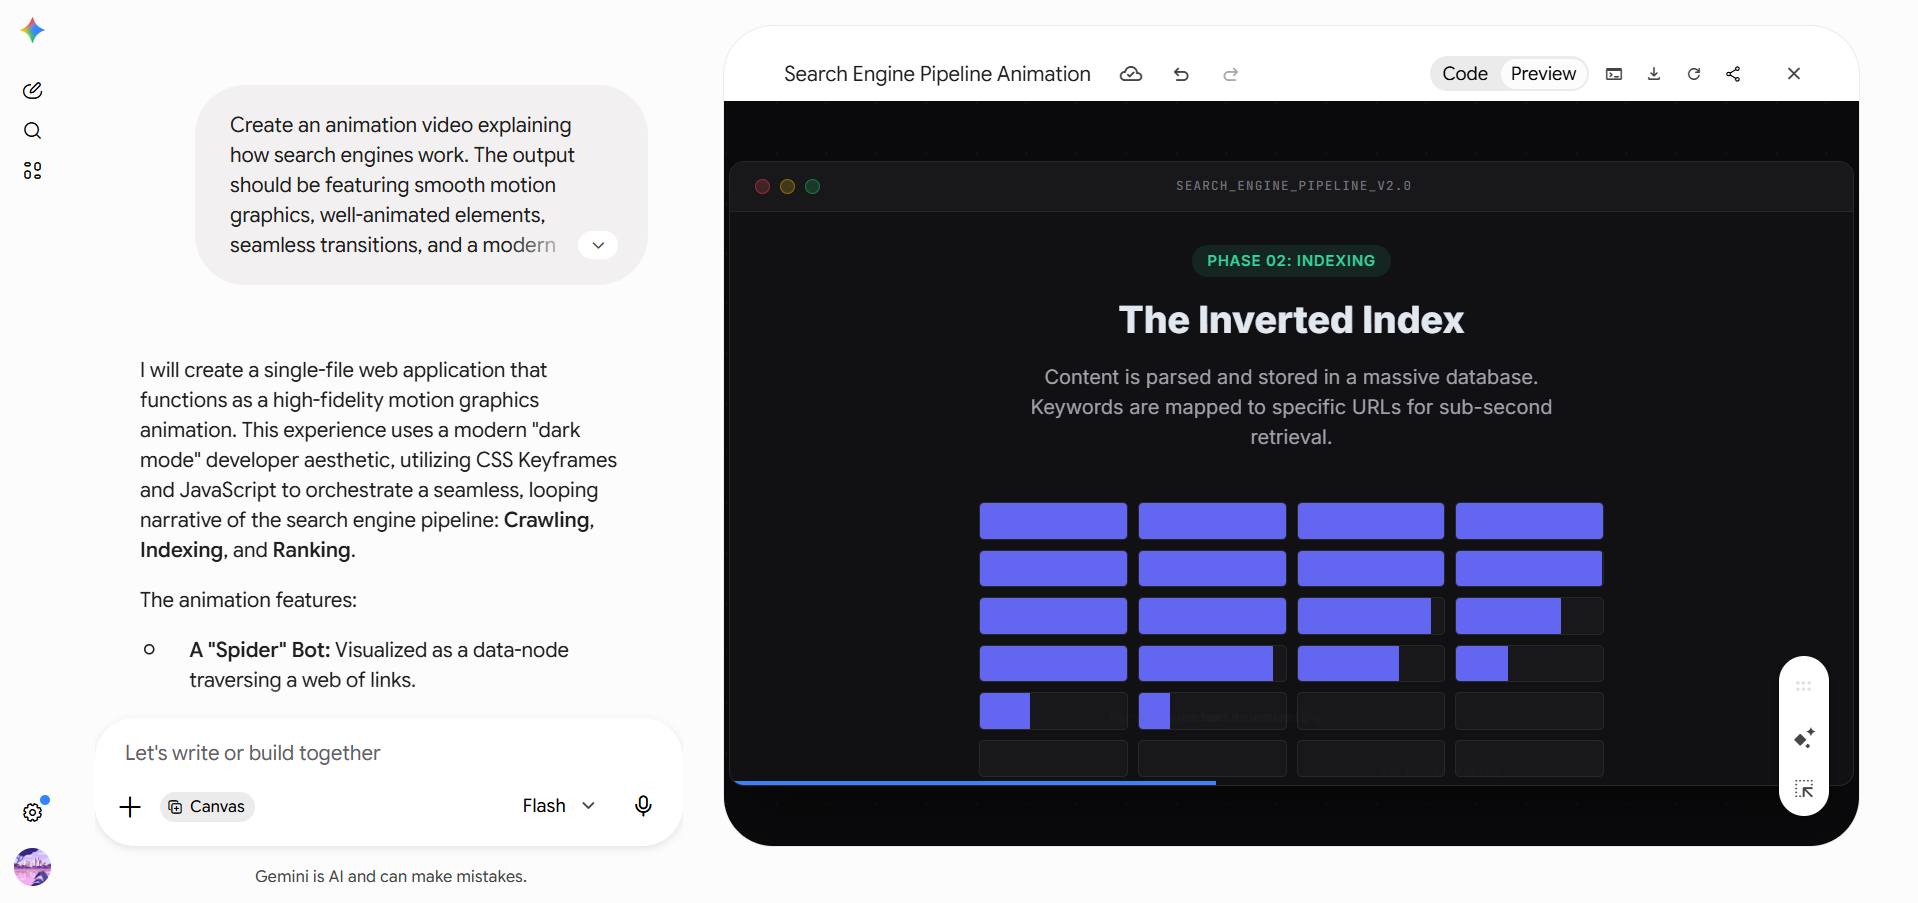
Task: Open search chats icon in sidebar
Action: pyautogui.click(x=32, y=131)
